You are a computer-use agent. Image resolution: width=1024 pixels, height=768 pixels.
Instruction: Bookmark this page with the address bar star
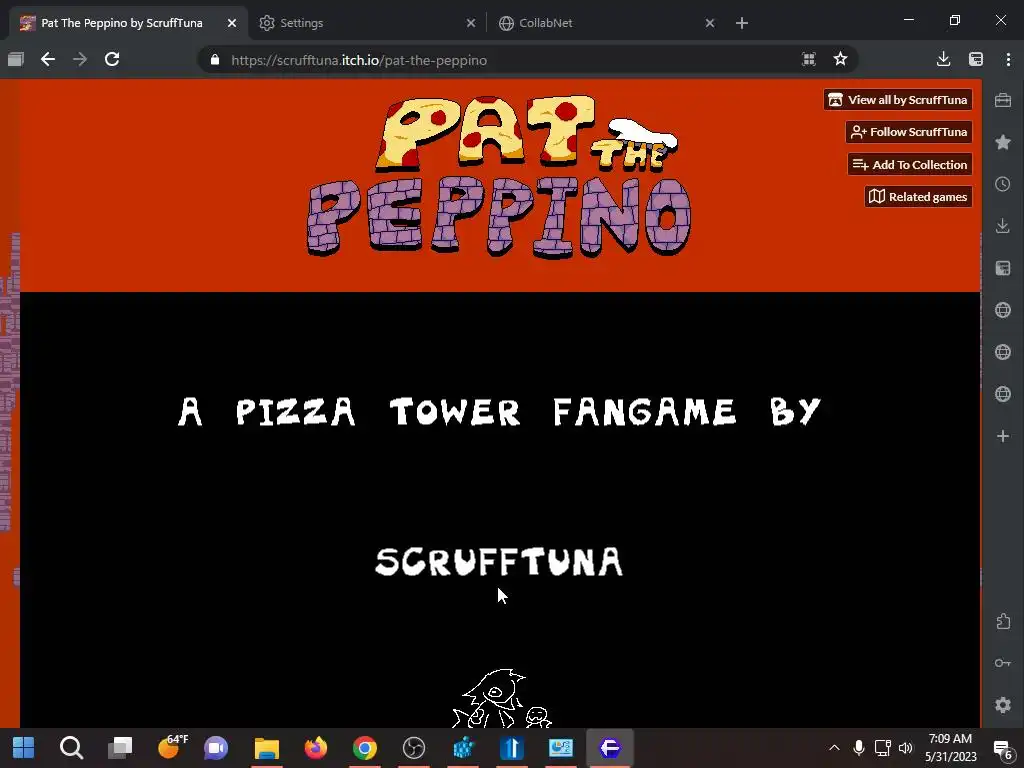click(x=840, y=59)
